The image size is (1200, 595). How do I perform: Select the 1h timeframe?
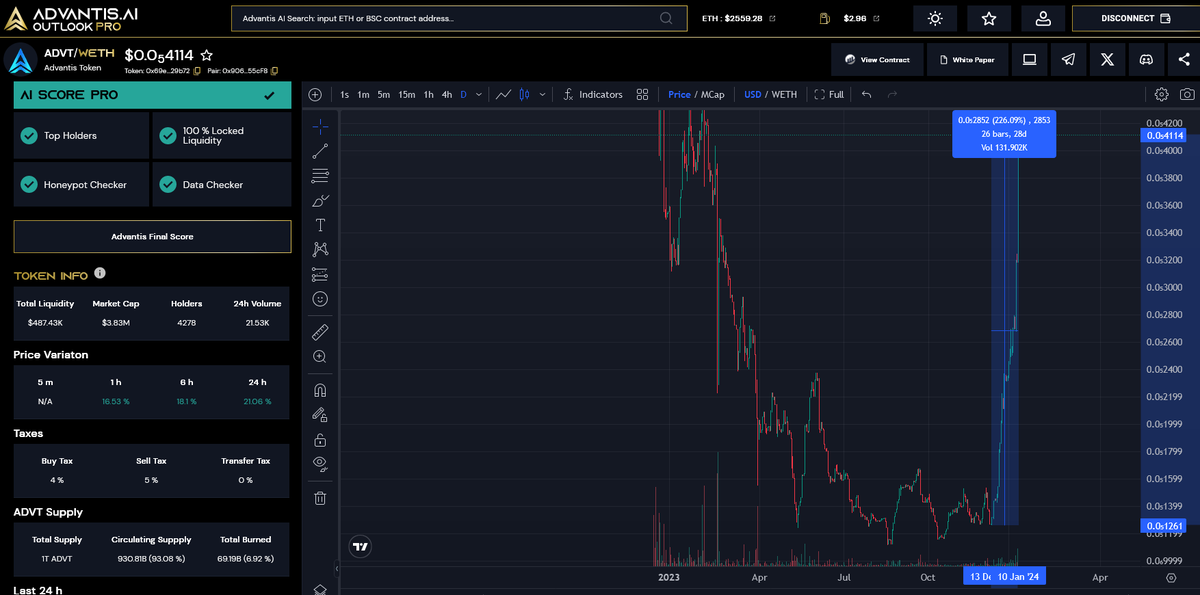pos(429,95)
